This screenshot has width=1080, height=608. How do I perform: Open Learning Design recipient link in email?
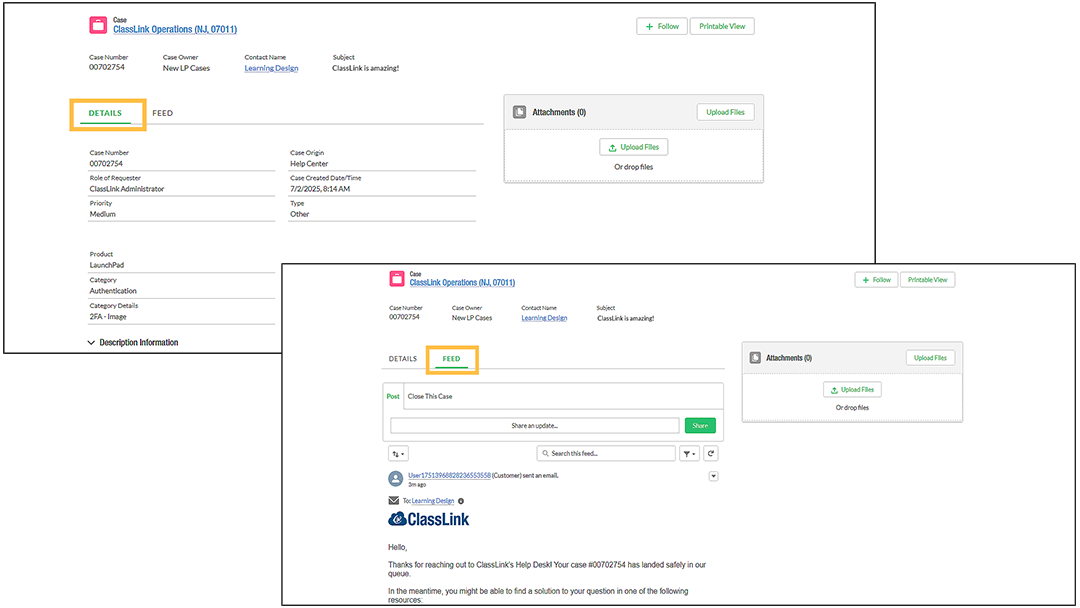point(433,501)
